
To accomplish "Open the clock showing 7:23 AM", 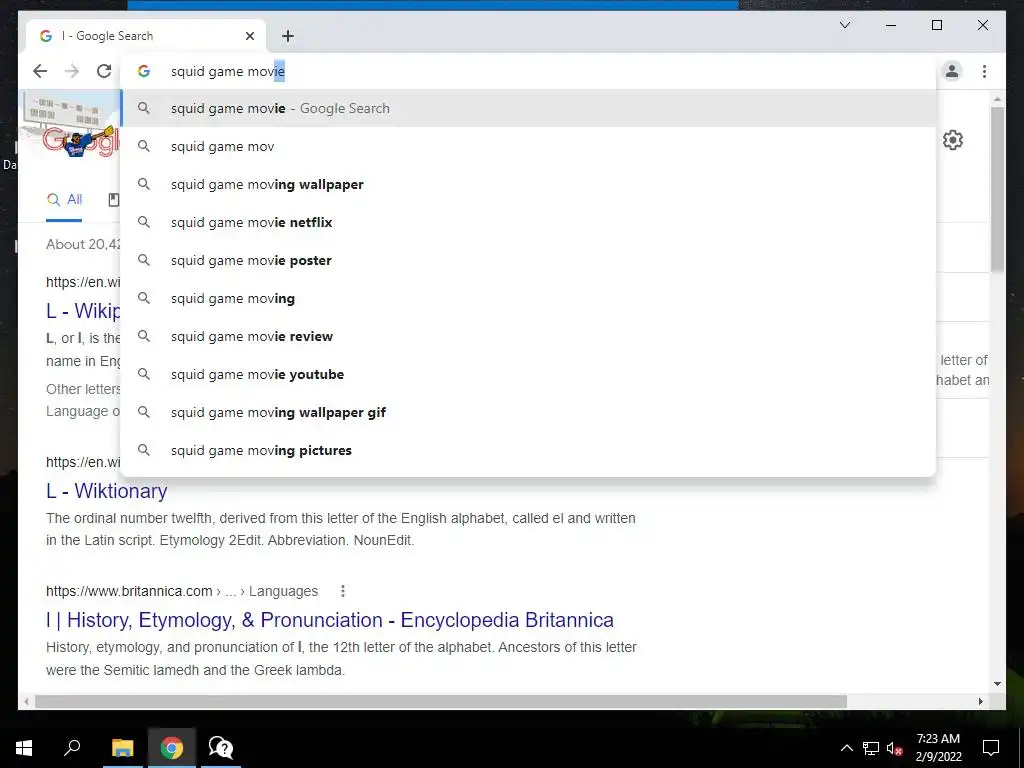I will click(938, 748).
